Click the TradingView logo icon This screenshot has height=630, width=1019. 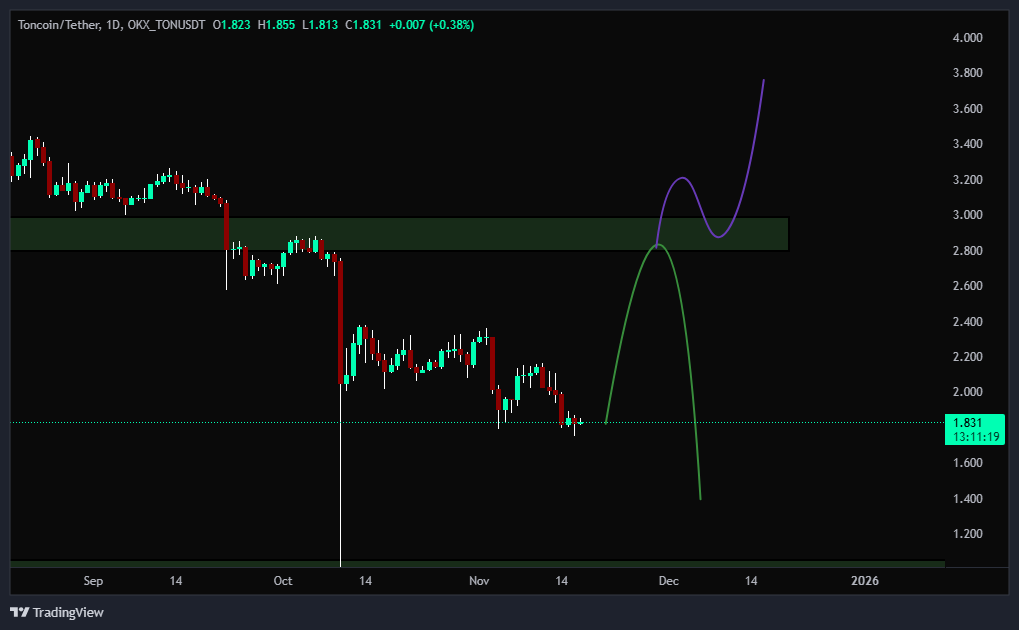[x=19, y=612]
